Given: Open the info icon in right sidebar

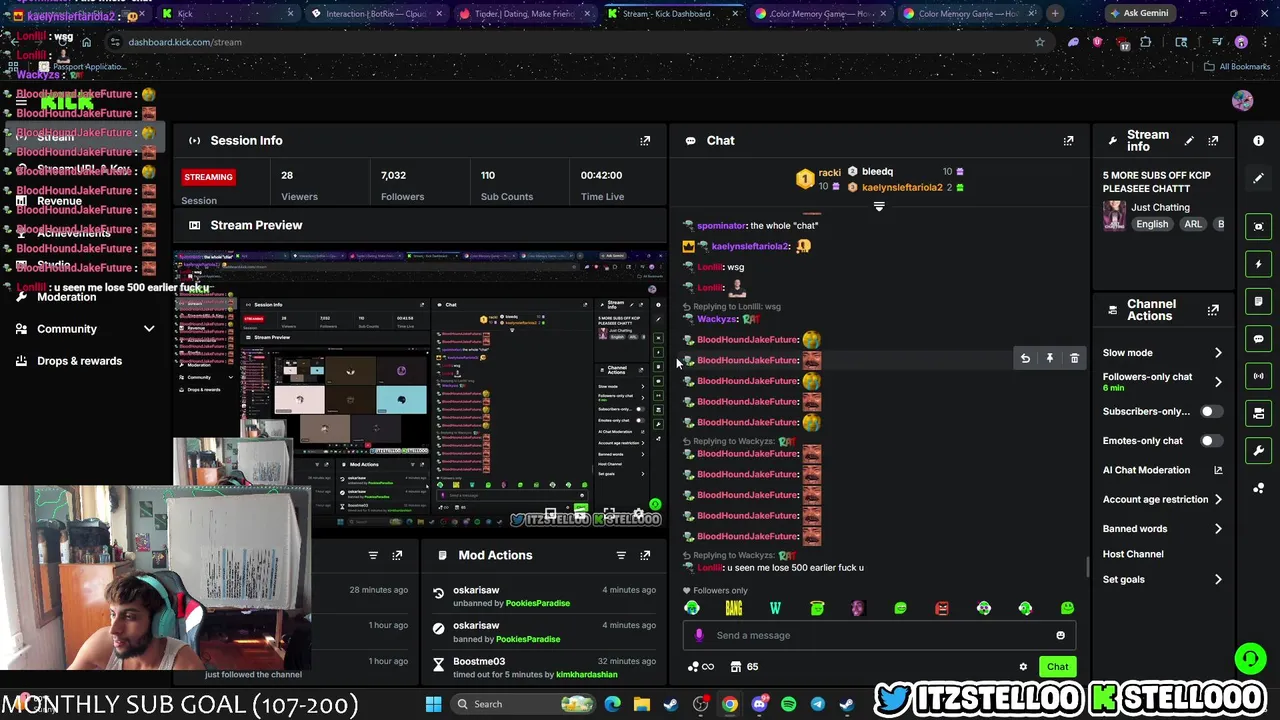Looking at the screenshot, I should (1259, 141).
